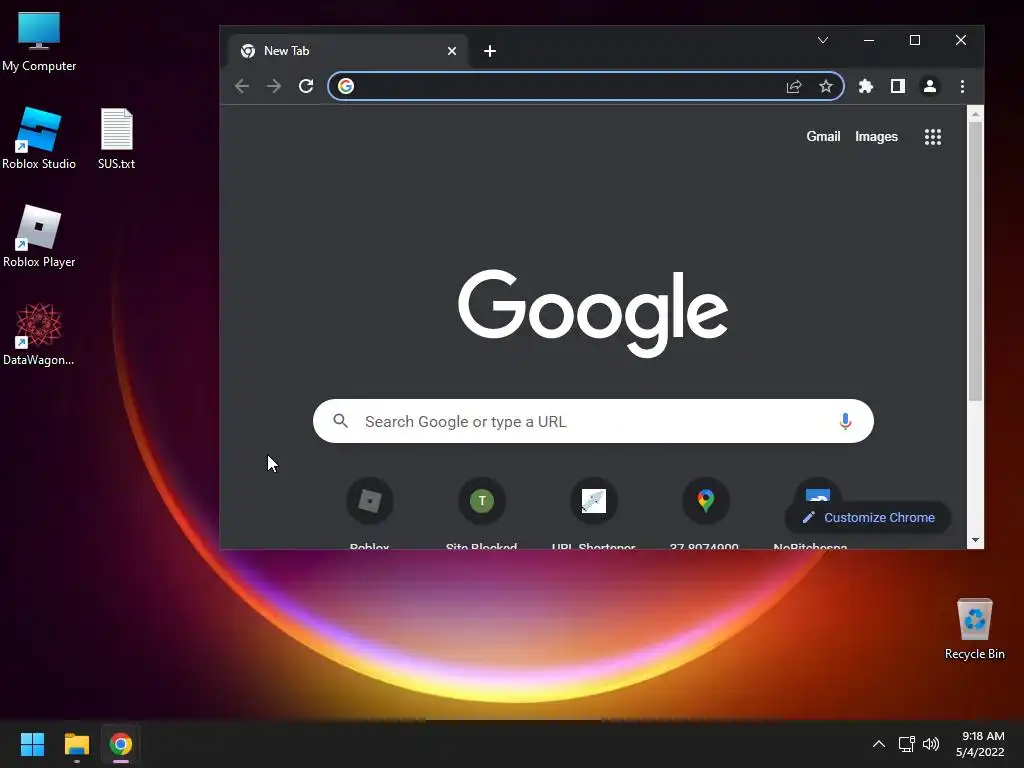
Task: Open the volume speaker icon in tray
Action: click(931, 744)
